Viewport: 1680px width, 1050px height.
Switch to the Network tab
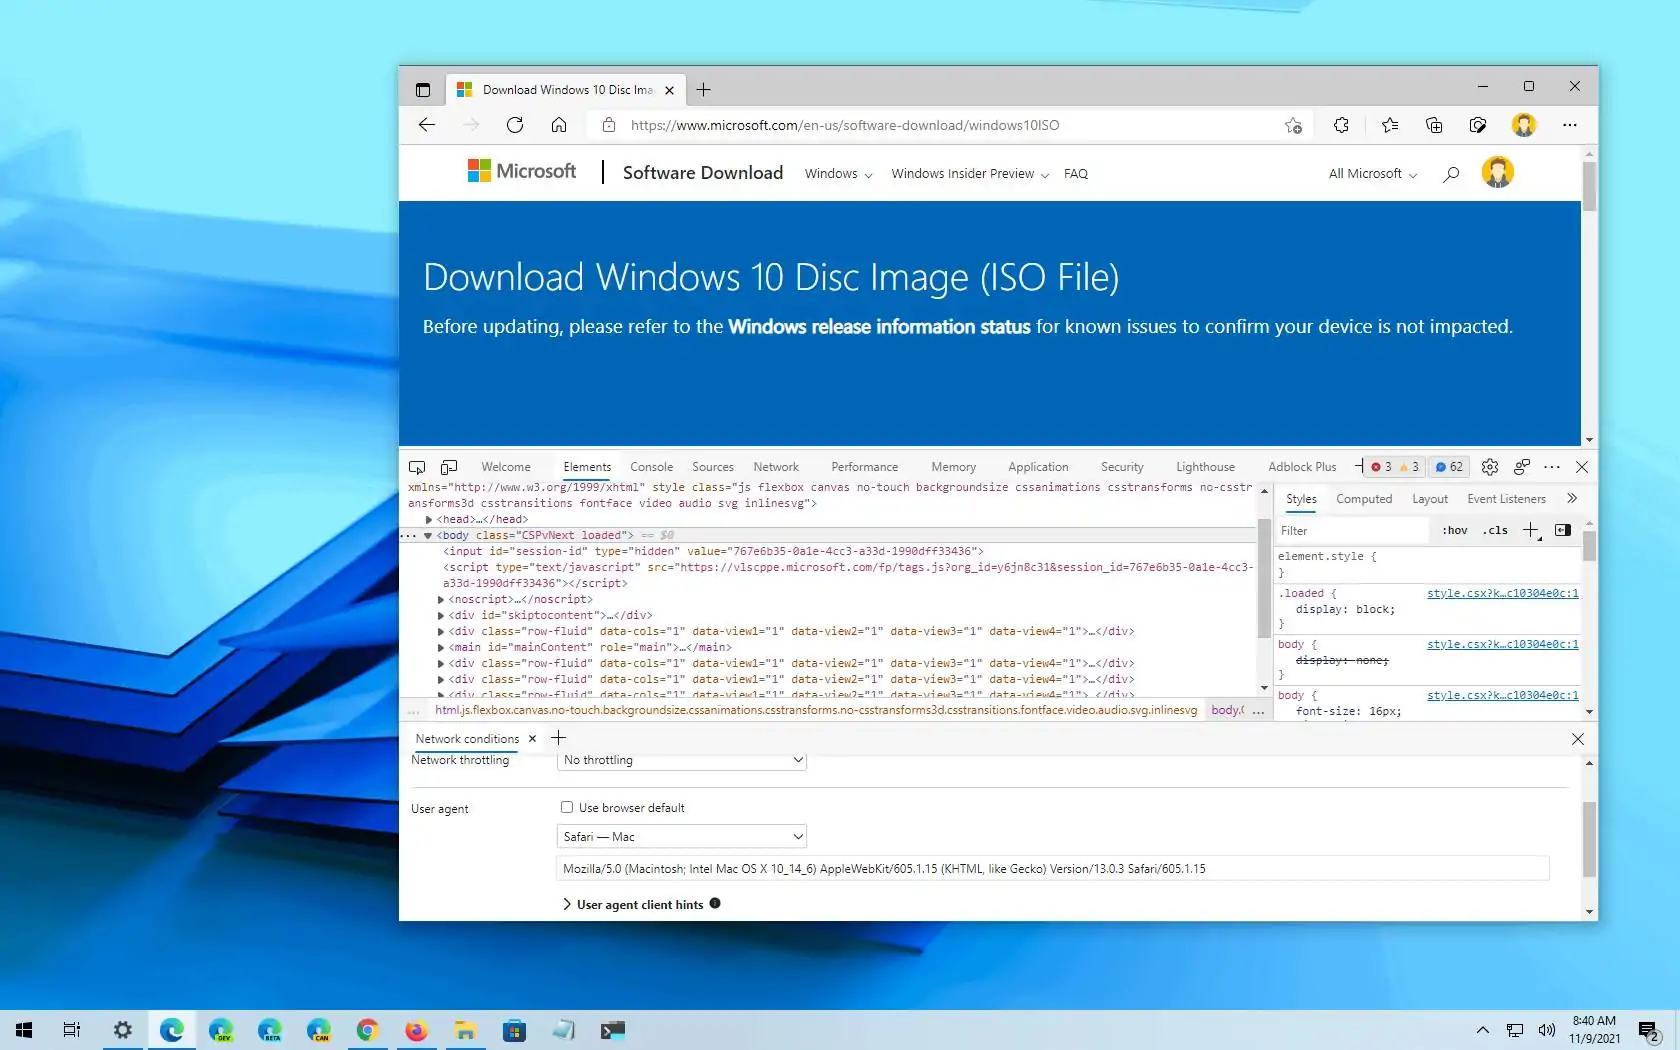pyautogui.click(x=776, y=467)
